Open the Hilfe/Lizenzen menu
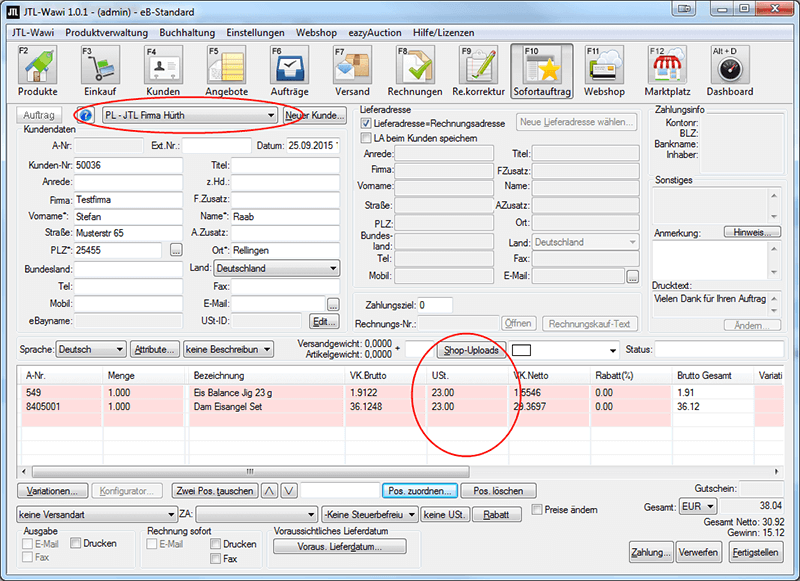Screen dimensions: 800x581 [x=443, y=33]
